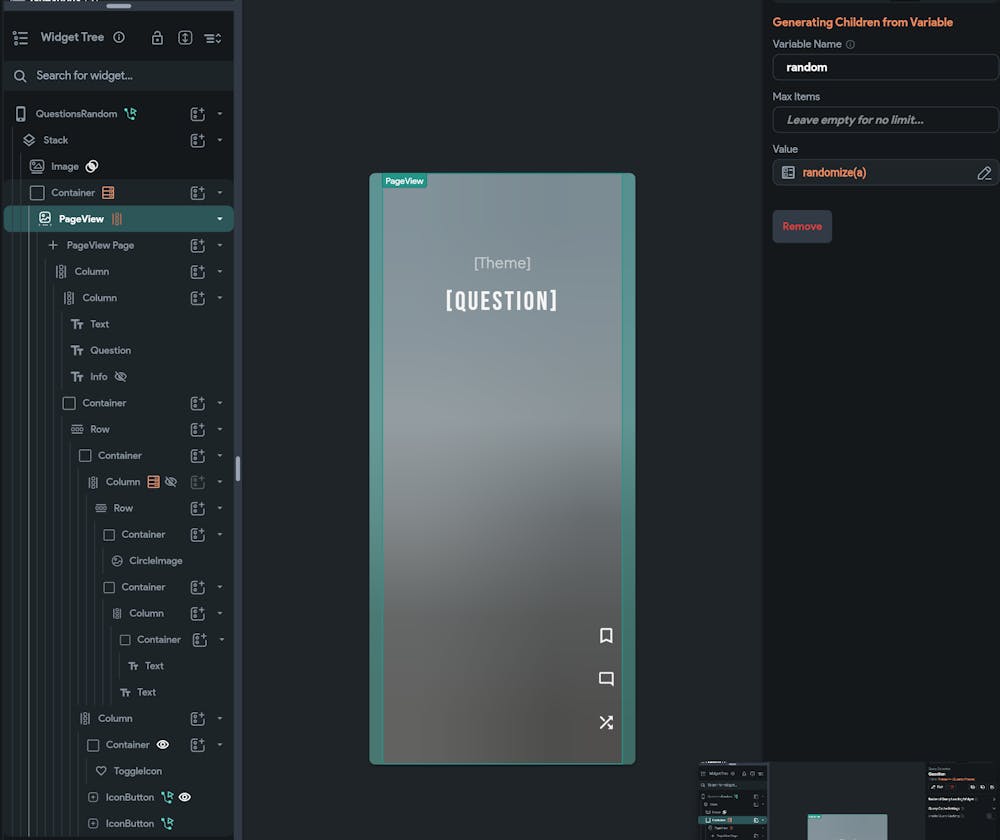Toggle the visibility eye on the last Container
Screen dimensions: 1000x840
coord(163,745)
